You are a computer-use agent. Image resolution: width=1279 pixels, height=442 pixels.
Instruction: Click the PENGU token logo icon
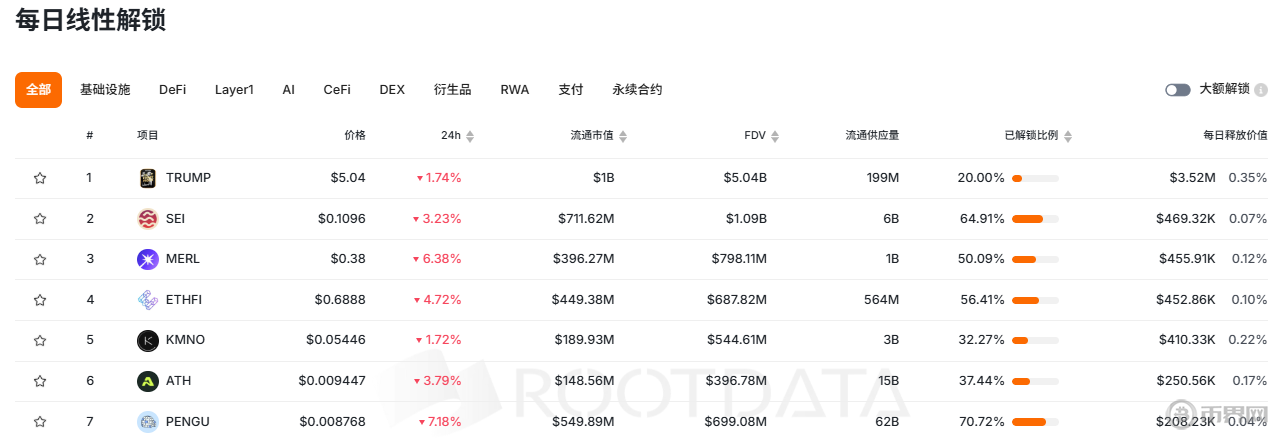[147, 422]
